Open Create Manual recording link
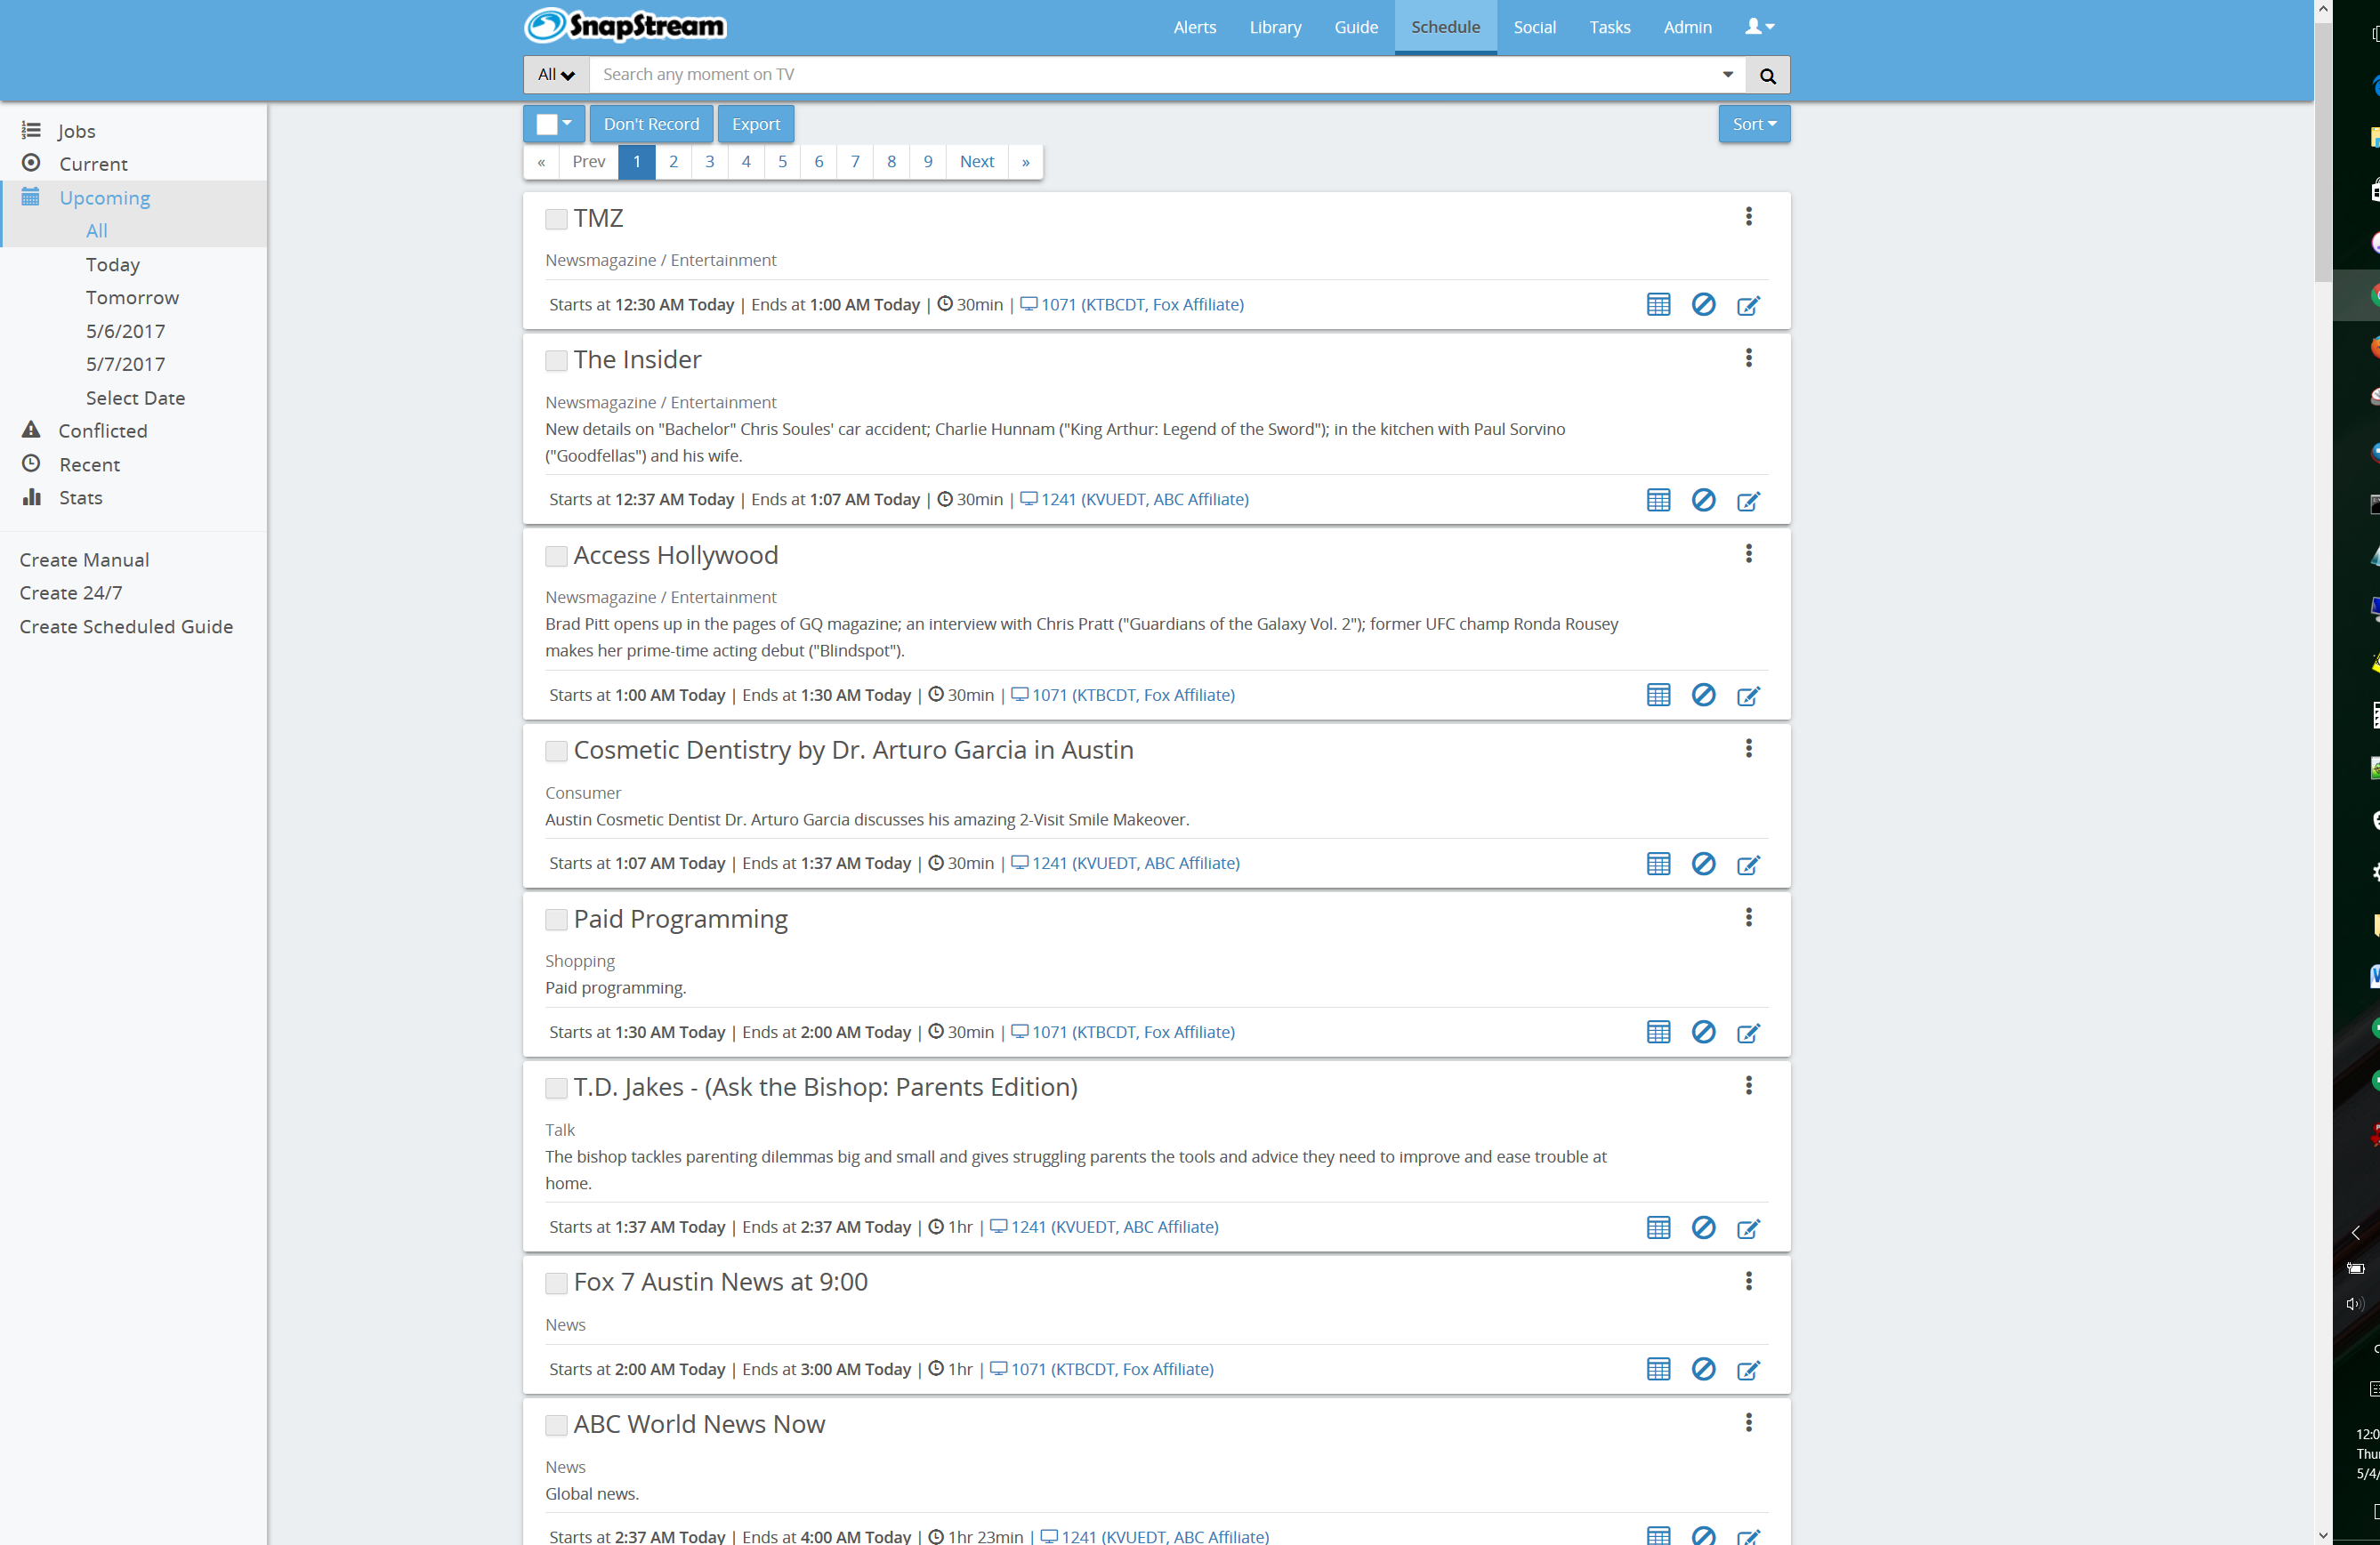The height and width of the screenshot is (1545, 2380). coord(84,560)
